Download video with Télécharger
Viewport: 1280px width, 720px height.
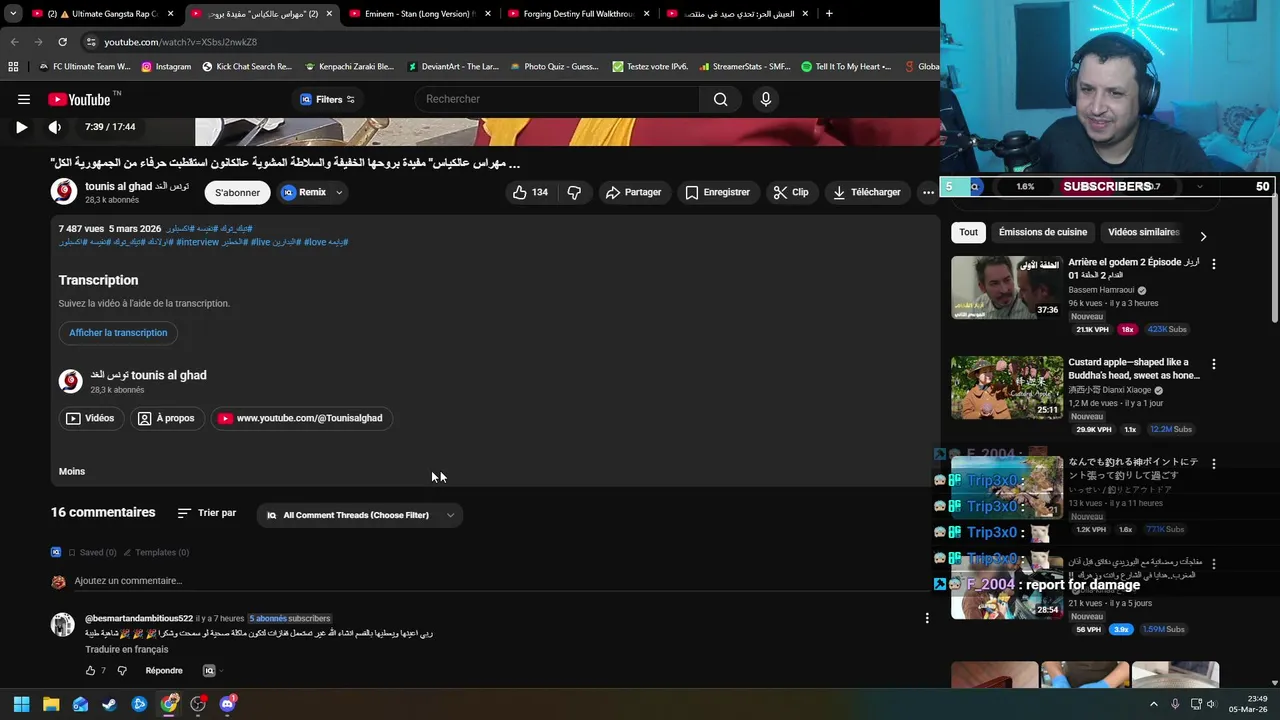[x=867, y=192]
